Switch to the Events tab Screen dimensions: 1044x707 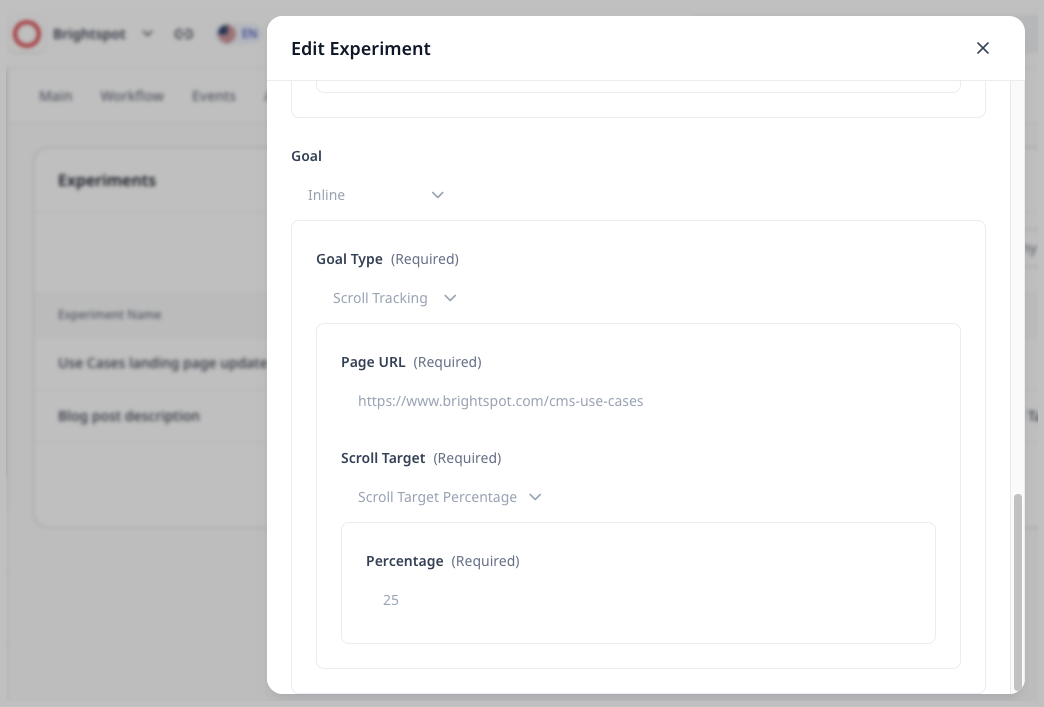(x=214, y=96)
